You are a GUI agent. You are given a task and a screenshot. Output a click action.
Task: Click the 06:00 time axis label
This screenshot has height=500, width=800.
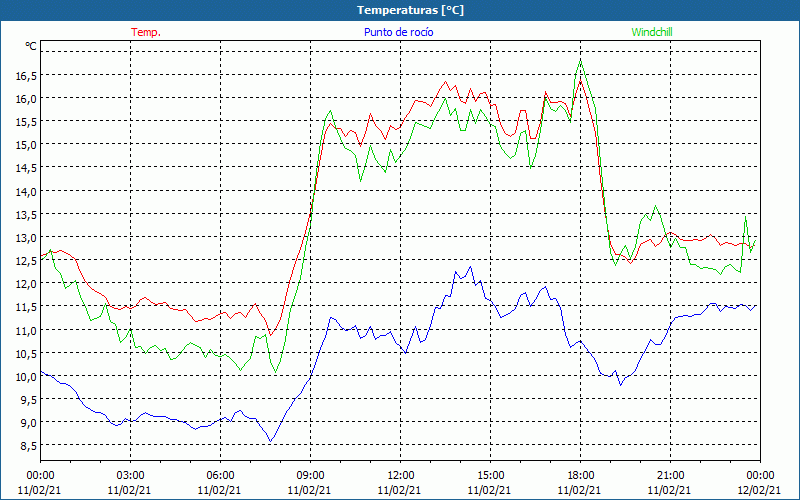pos(220,476)
